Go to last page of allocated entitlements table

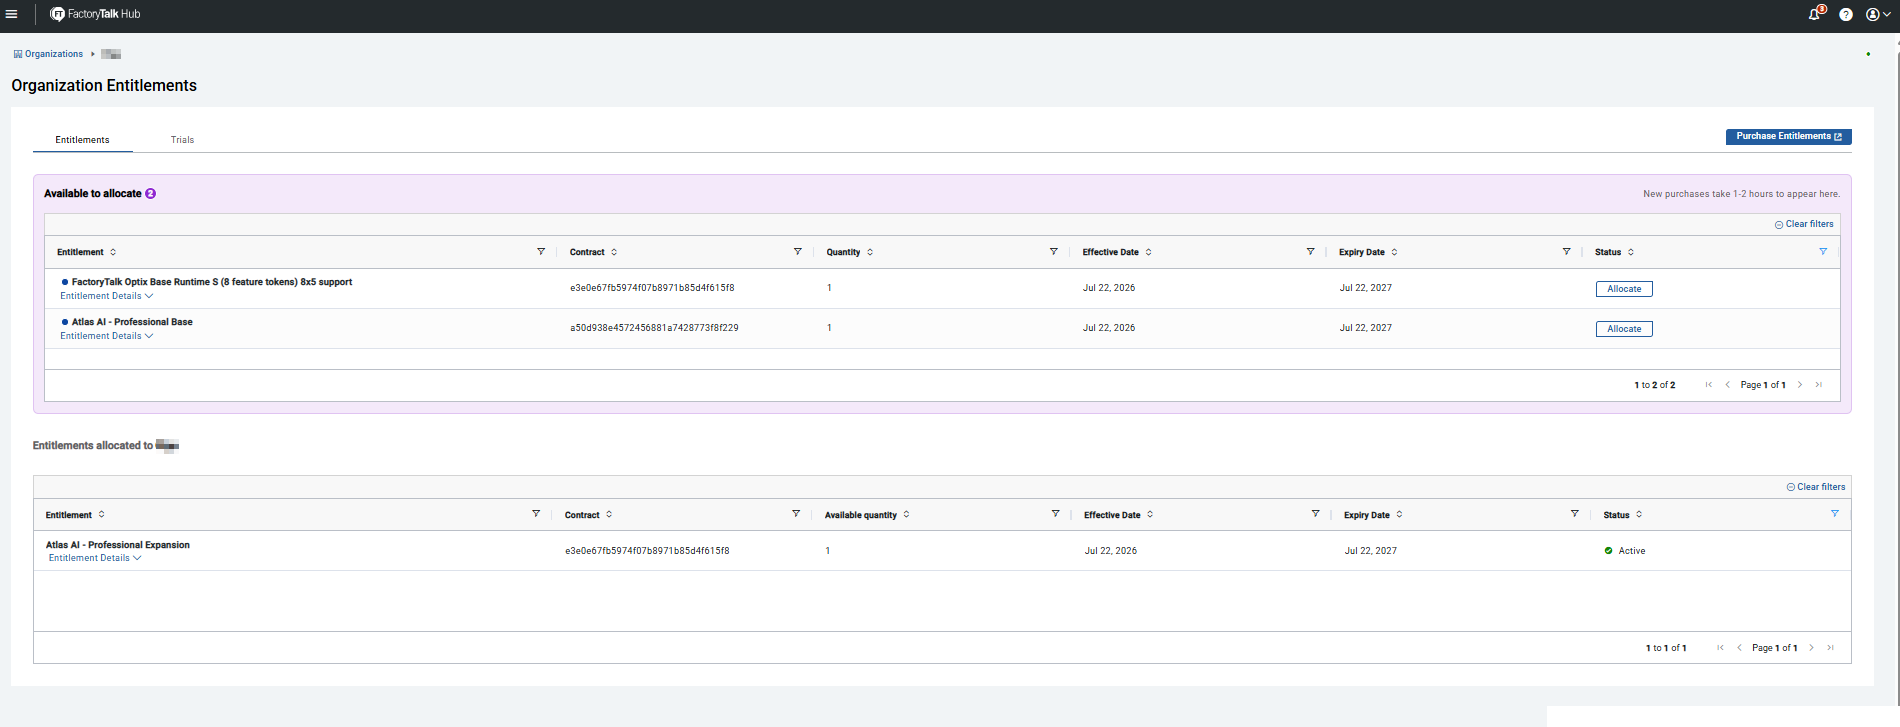pos(1830,648)
